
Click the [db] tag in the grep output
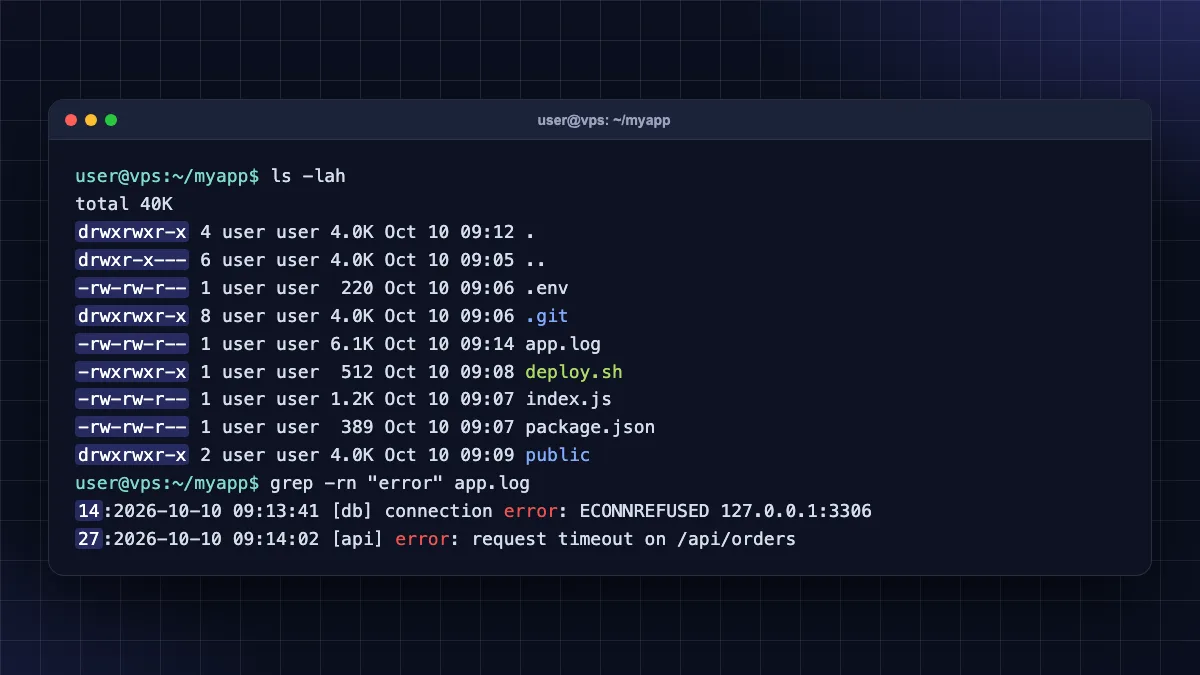click(x=352, y=511)
